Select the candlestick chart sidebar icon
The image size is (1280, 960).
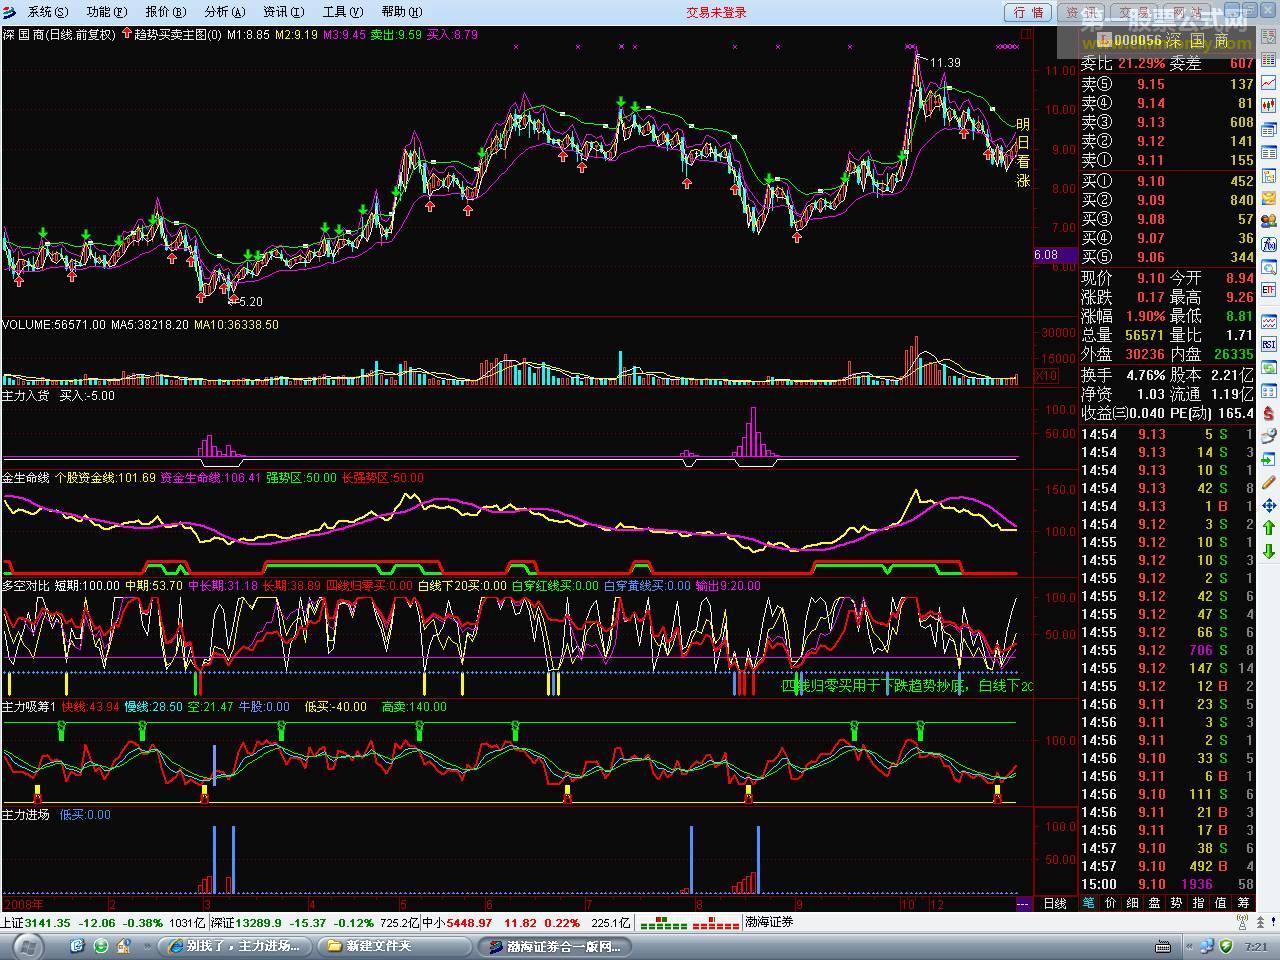pos(1269,105)
